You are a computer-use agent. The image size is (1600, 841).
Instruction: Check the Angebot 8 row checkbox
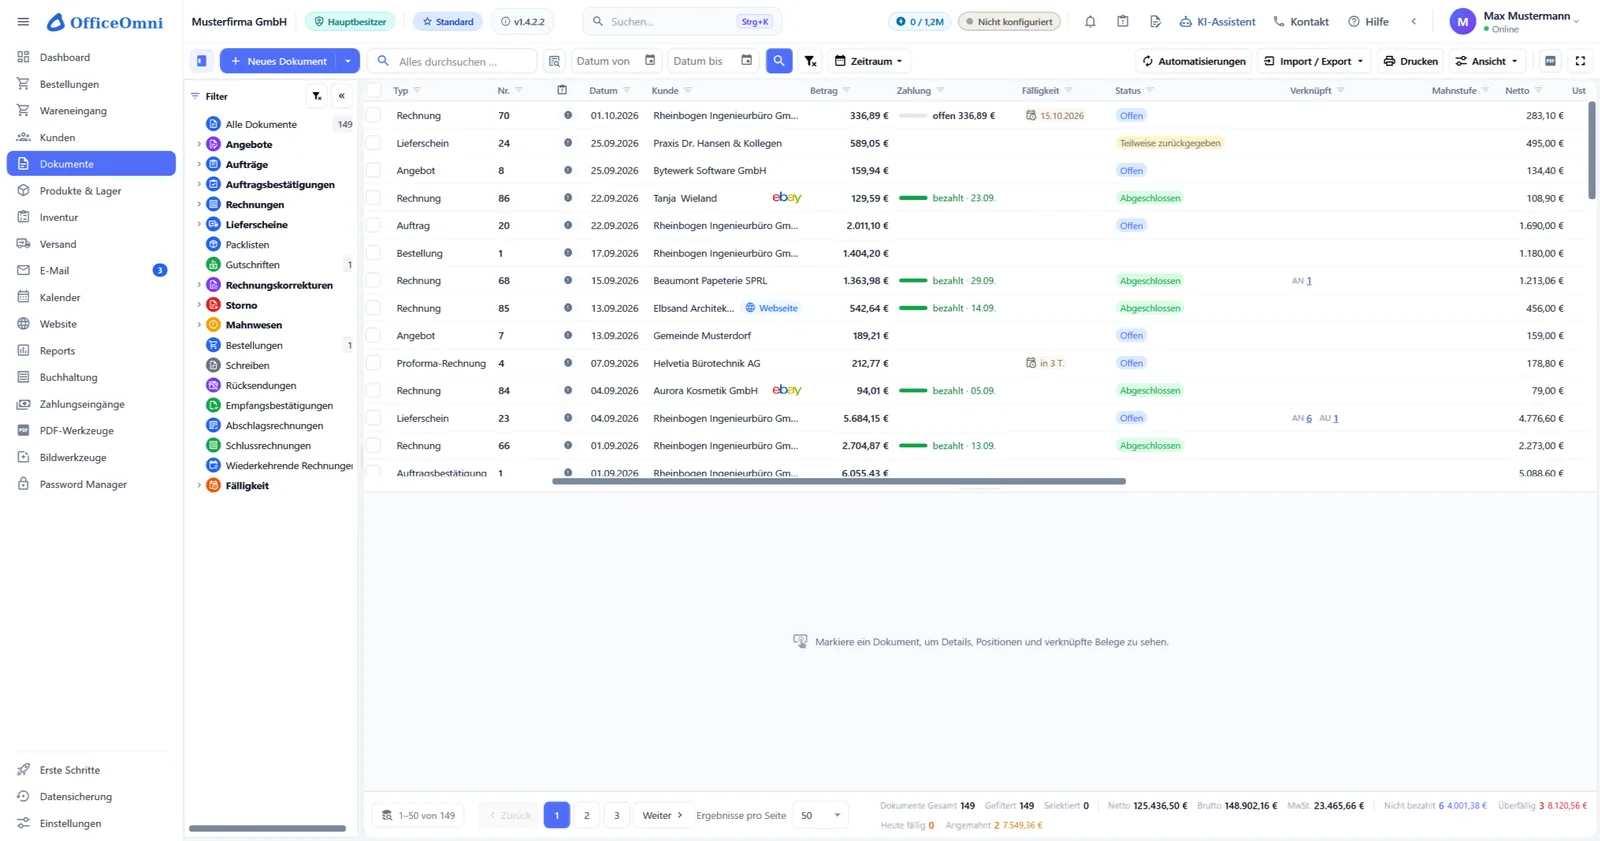tap(374, 170)
